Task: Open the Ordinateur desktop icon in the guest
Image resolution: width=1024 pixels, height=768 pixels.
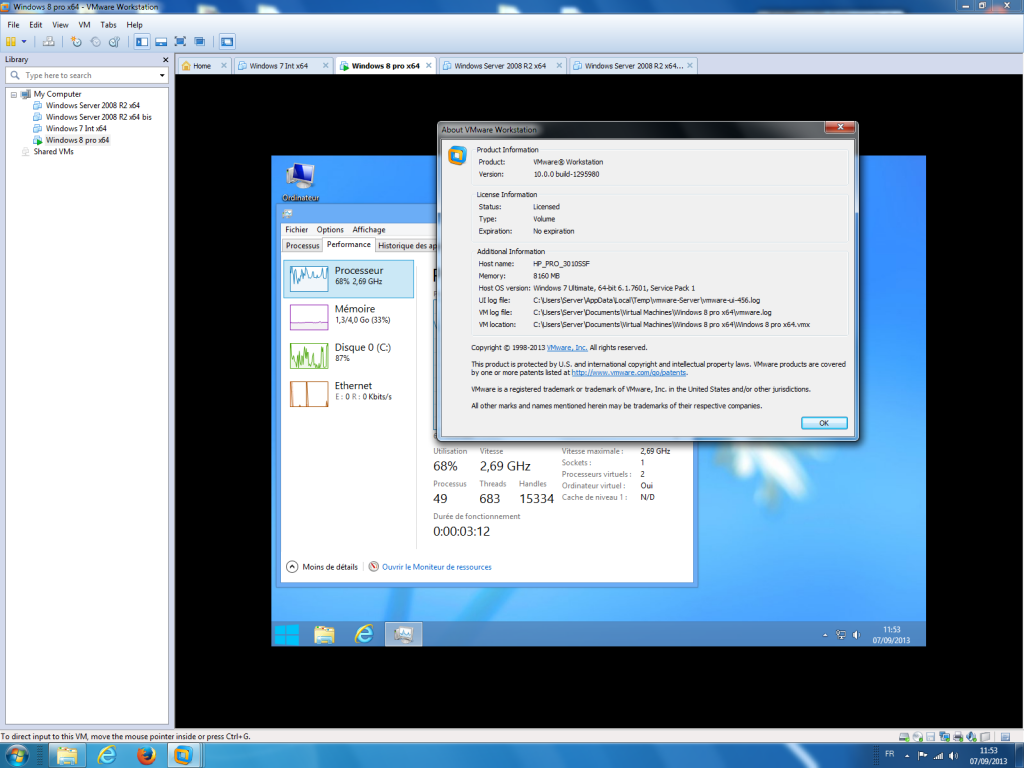Action: pos(300,182)
